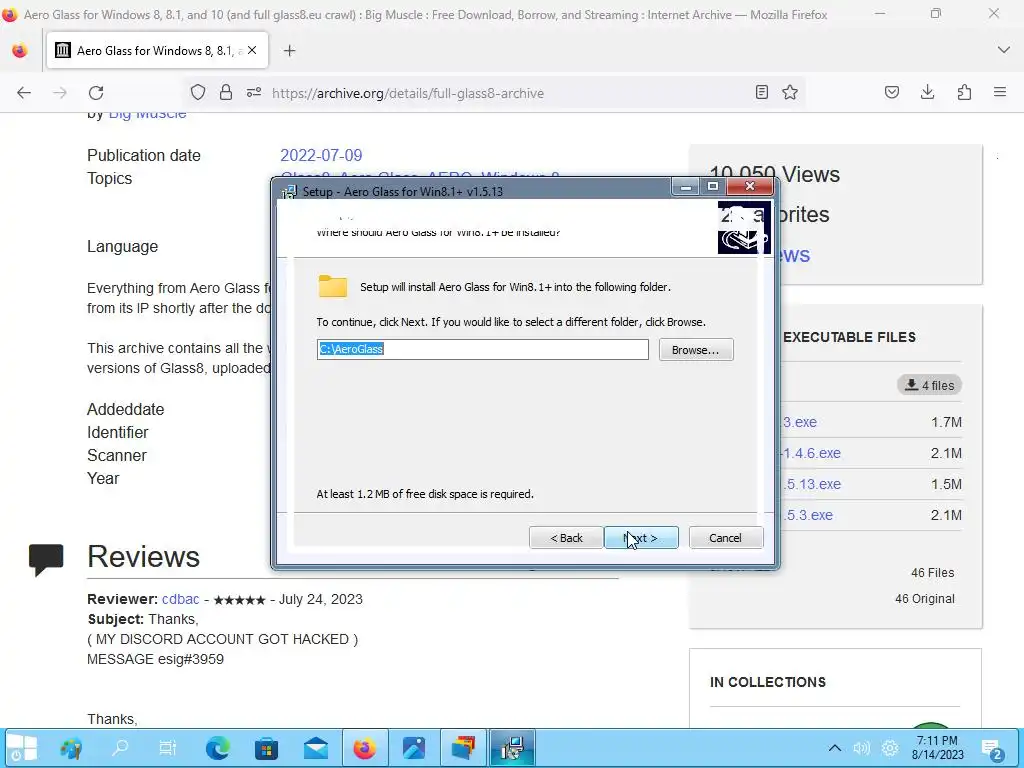Screen dimensions: 1024x768
Task: Click the Firefox View icon
Action: coord(20,50)
